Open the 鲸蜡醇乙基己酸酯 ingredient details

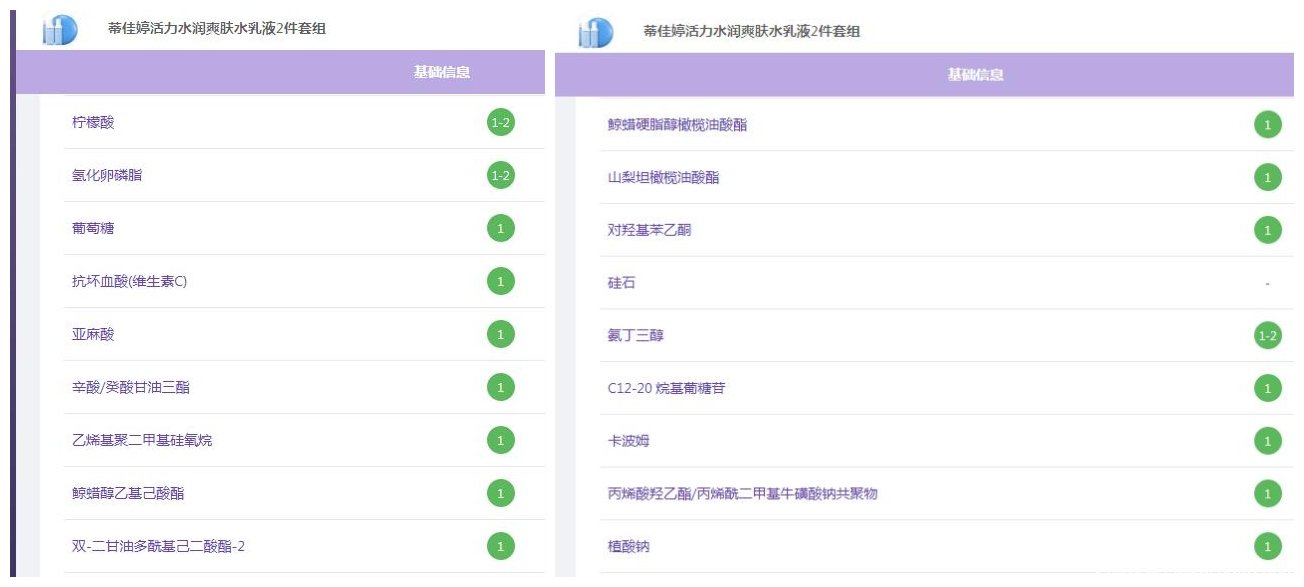pos(128,493)
